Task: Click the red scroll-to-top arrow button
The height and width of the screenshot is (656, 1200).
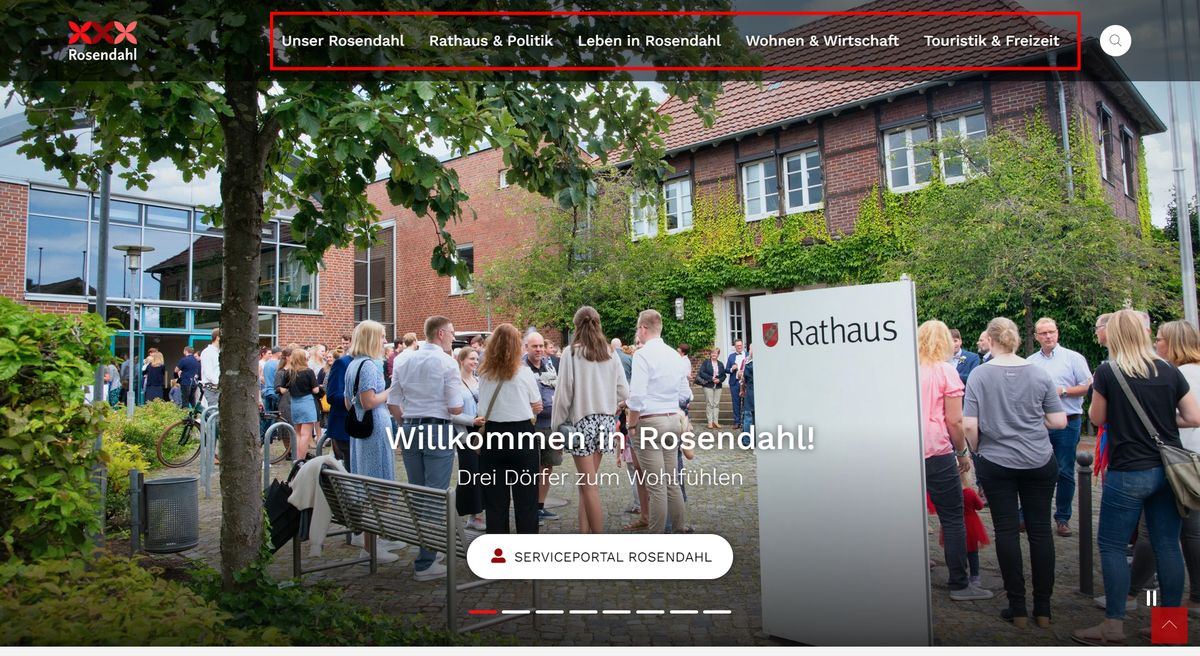Action: point(1169,625)
